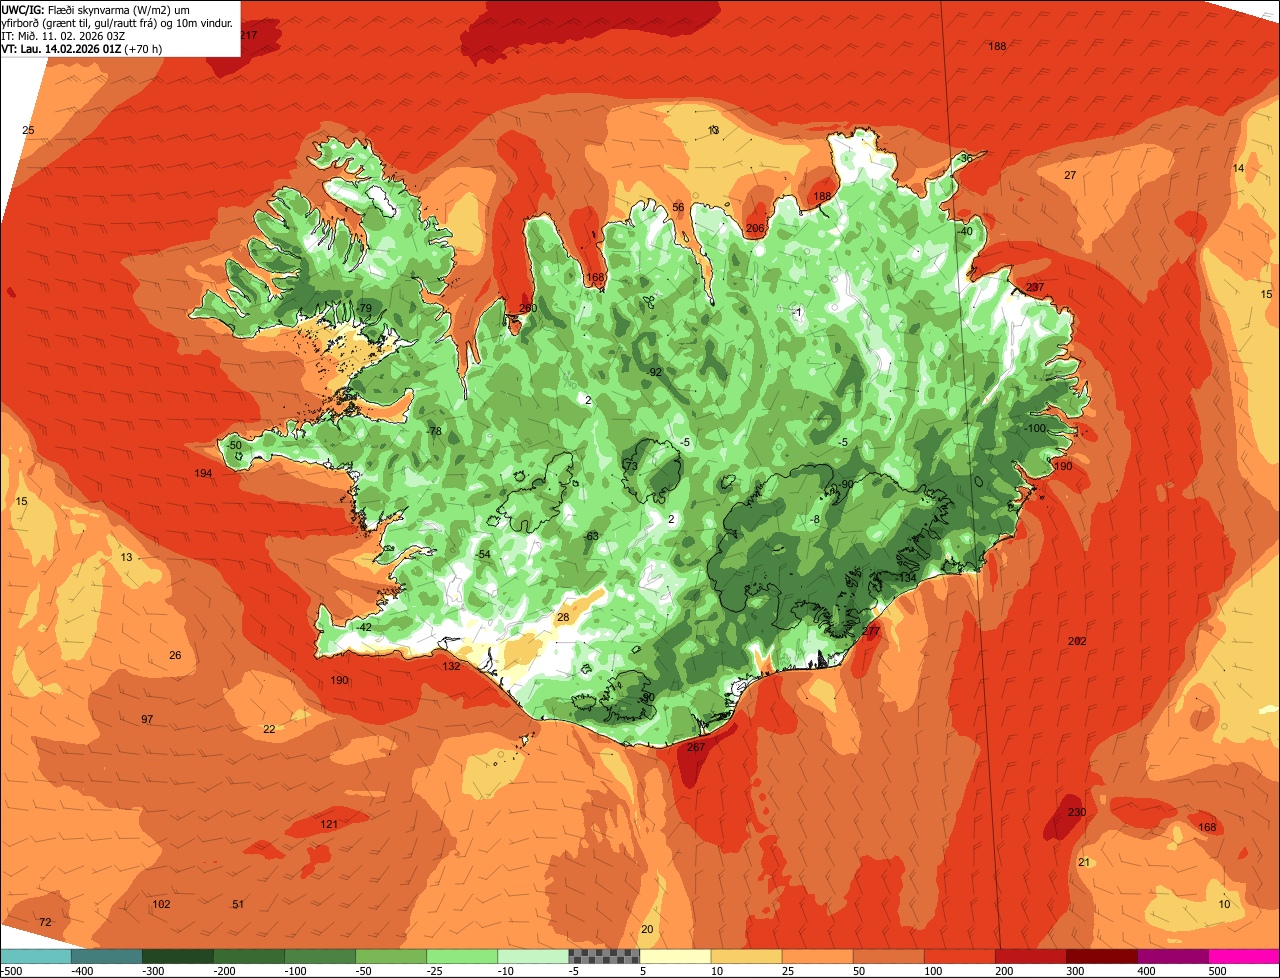
Task: Click the map value '194' off the west coast
Action: coord(203,473)
